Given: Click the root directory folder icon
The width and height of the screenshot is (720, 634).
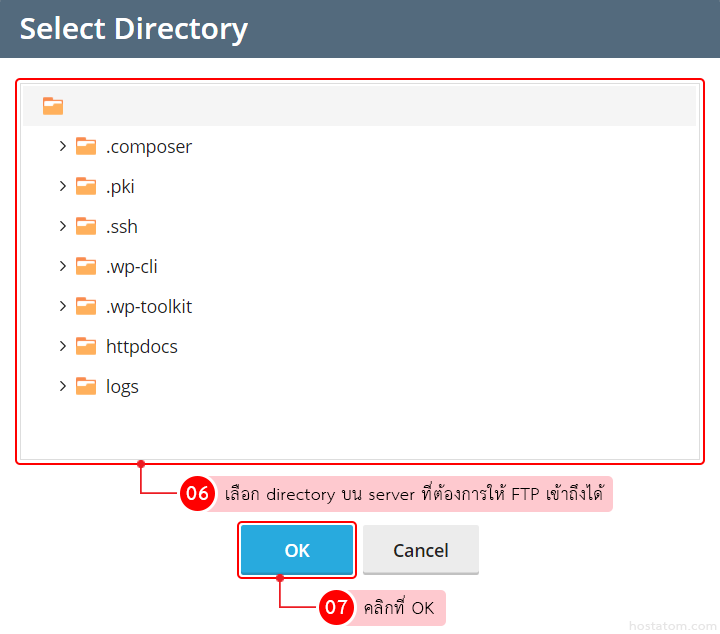Looking at the screenshot, I should (x=53, y=106).
